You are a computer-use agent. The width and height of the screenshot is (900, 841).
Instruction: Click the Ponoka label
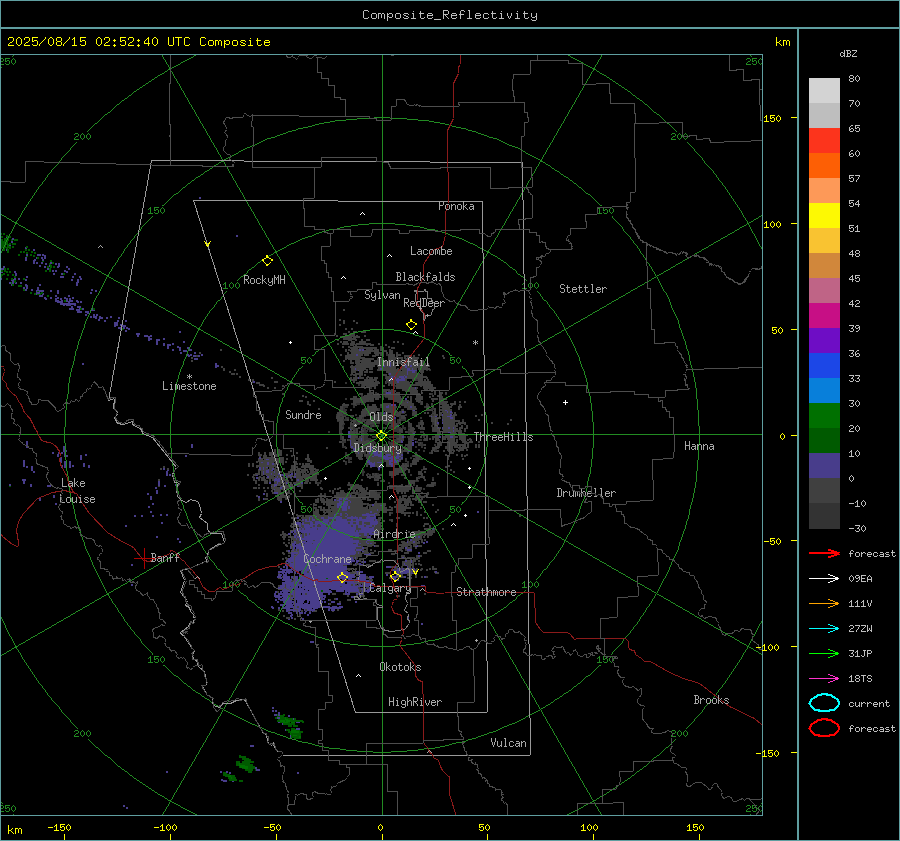[456, 206]
